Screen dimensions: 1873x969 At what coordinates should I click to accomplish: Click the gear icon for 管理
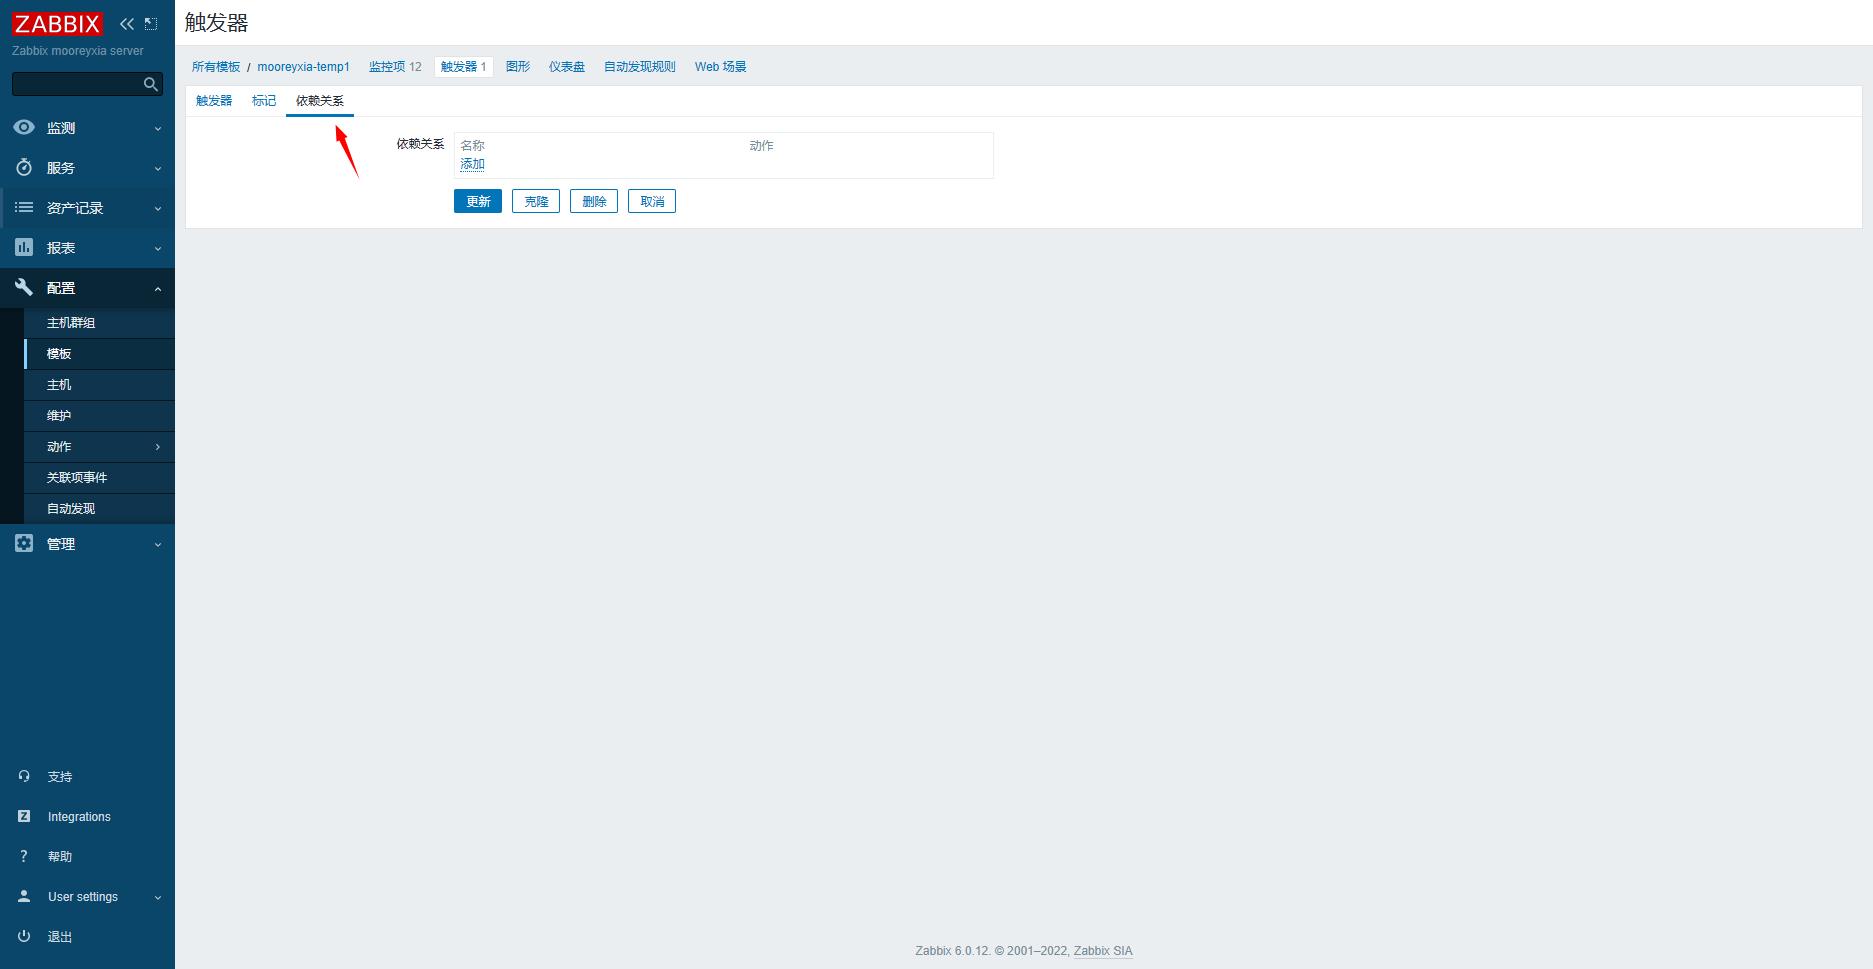[x=24, y=544]
